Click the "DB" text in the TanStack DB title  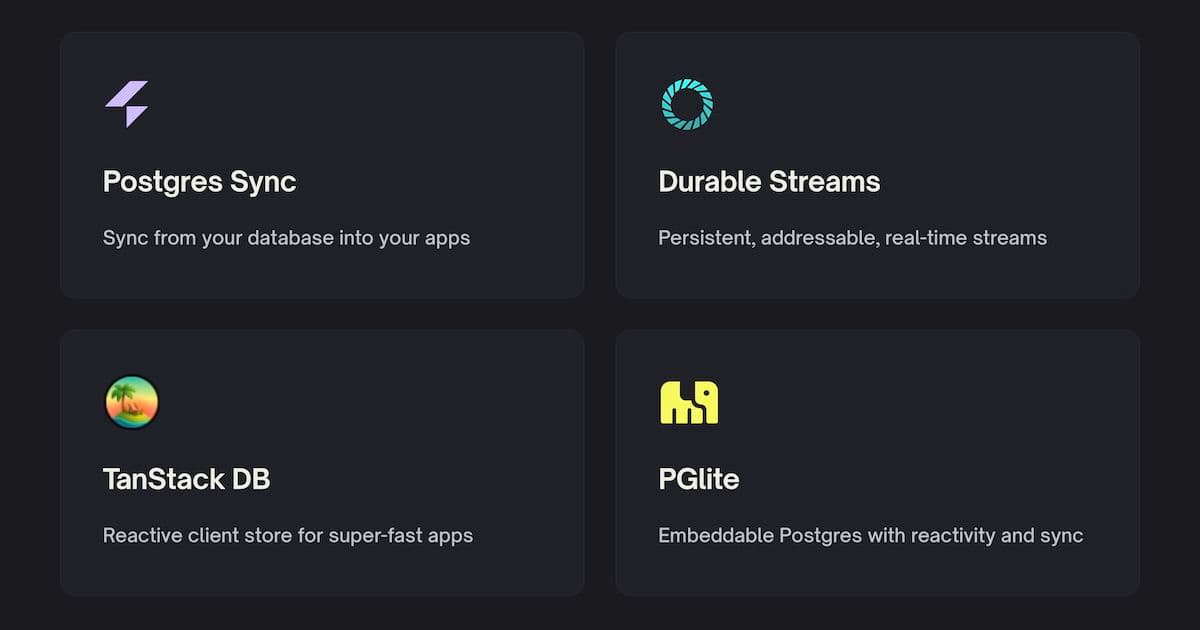pos(251,479)
